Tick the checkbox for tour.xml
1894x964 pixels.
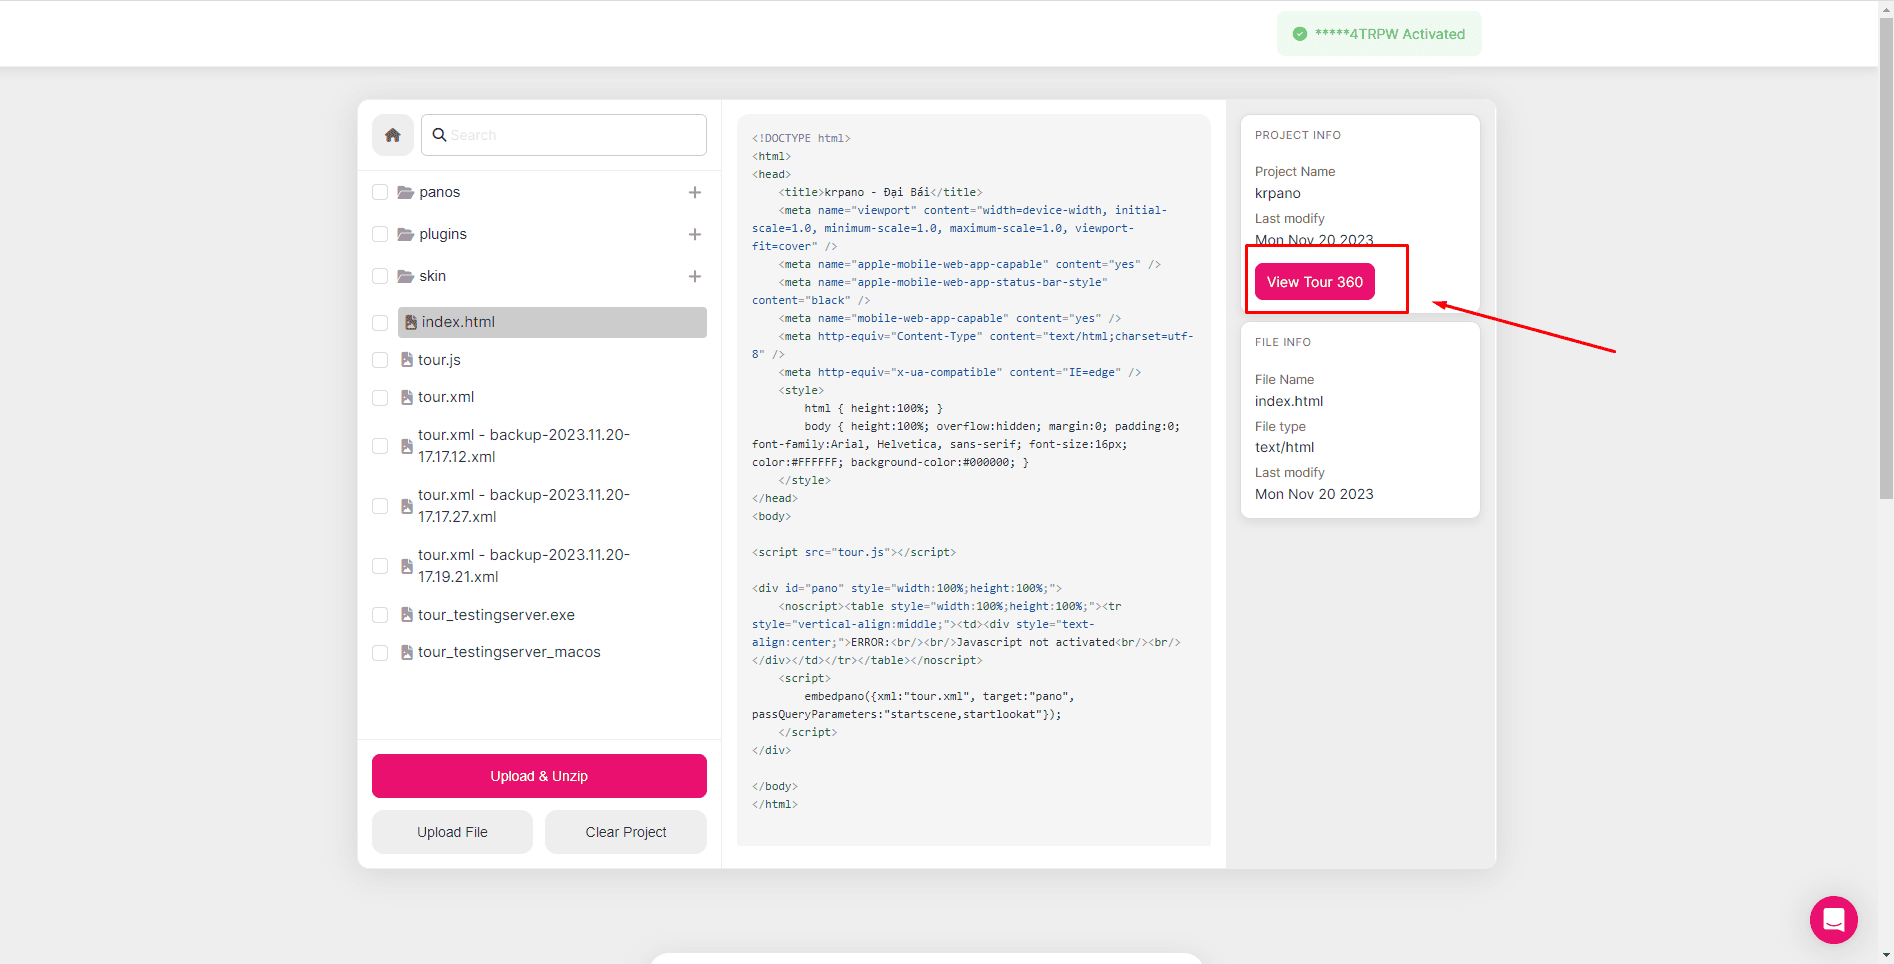(x=380, y=398)
